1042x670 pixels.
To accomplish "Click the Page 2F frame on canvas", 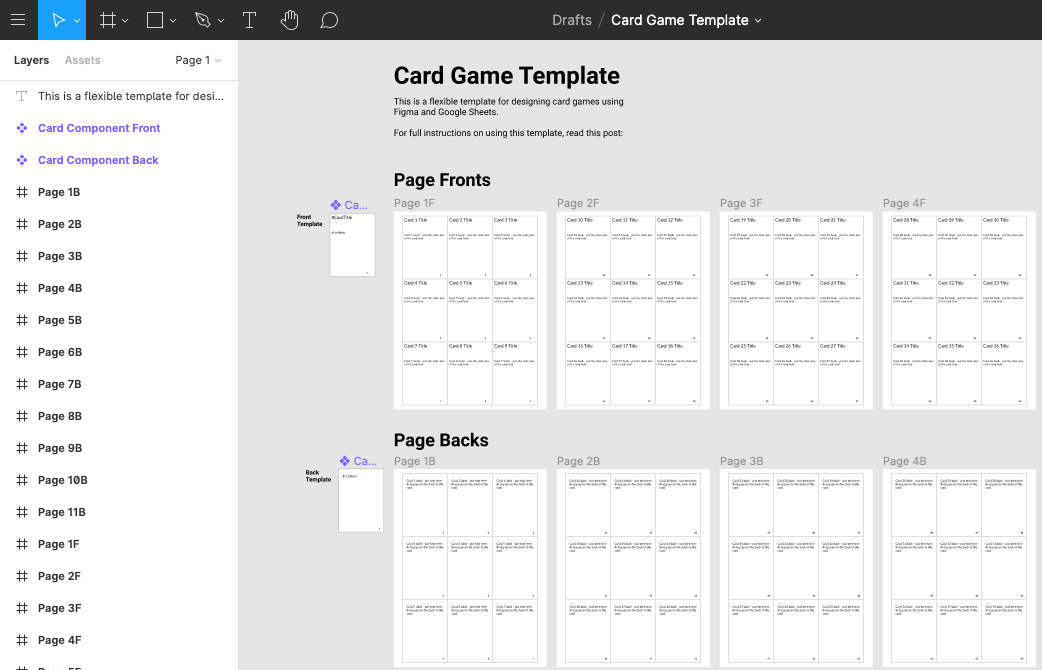I will click(633, 310).
